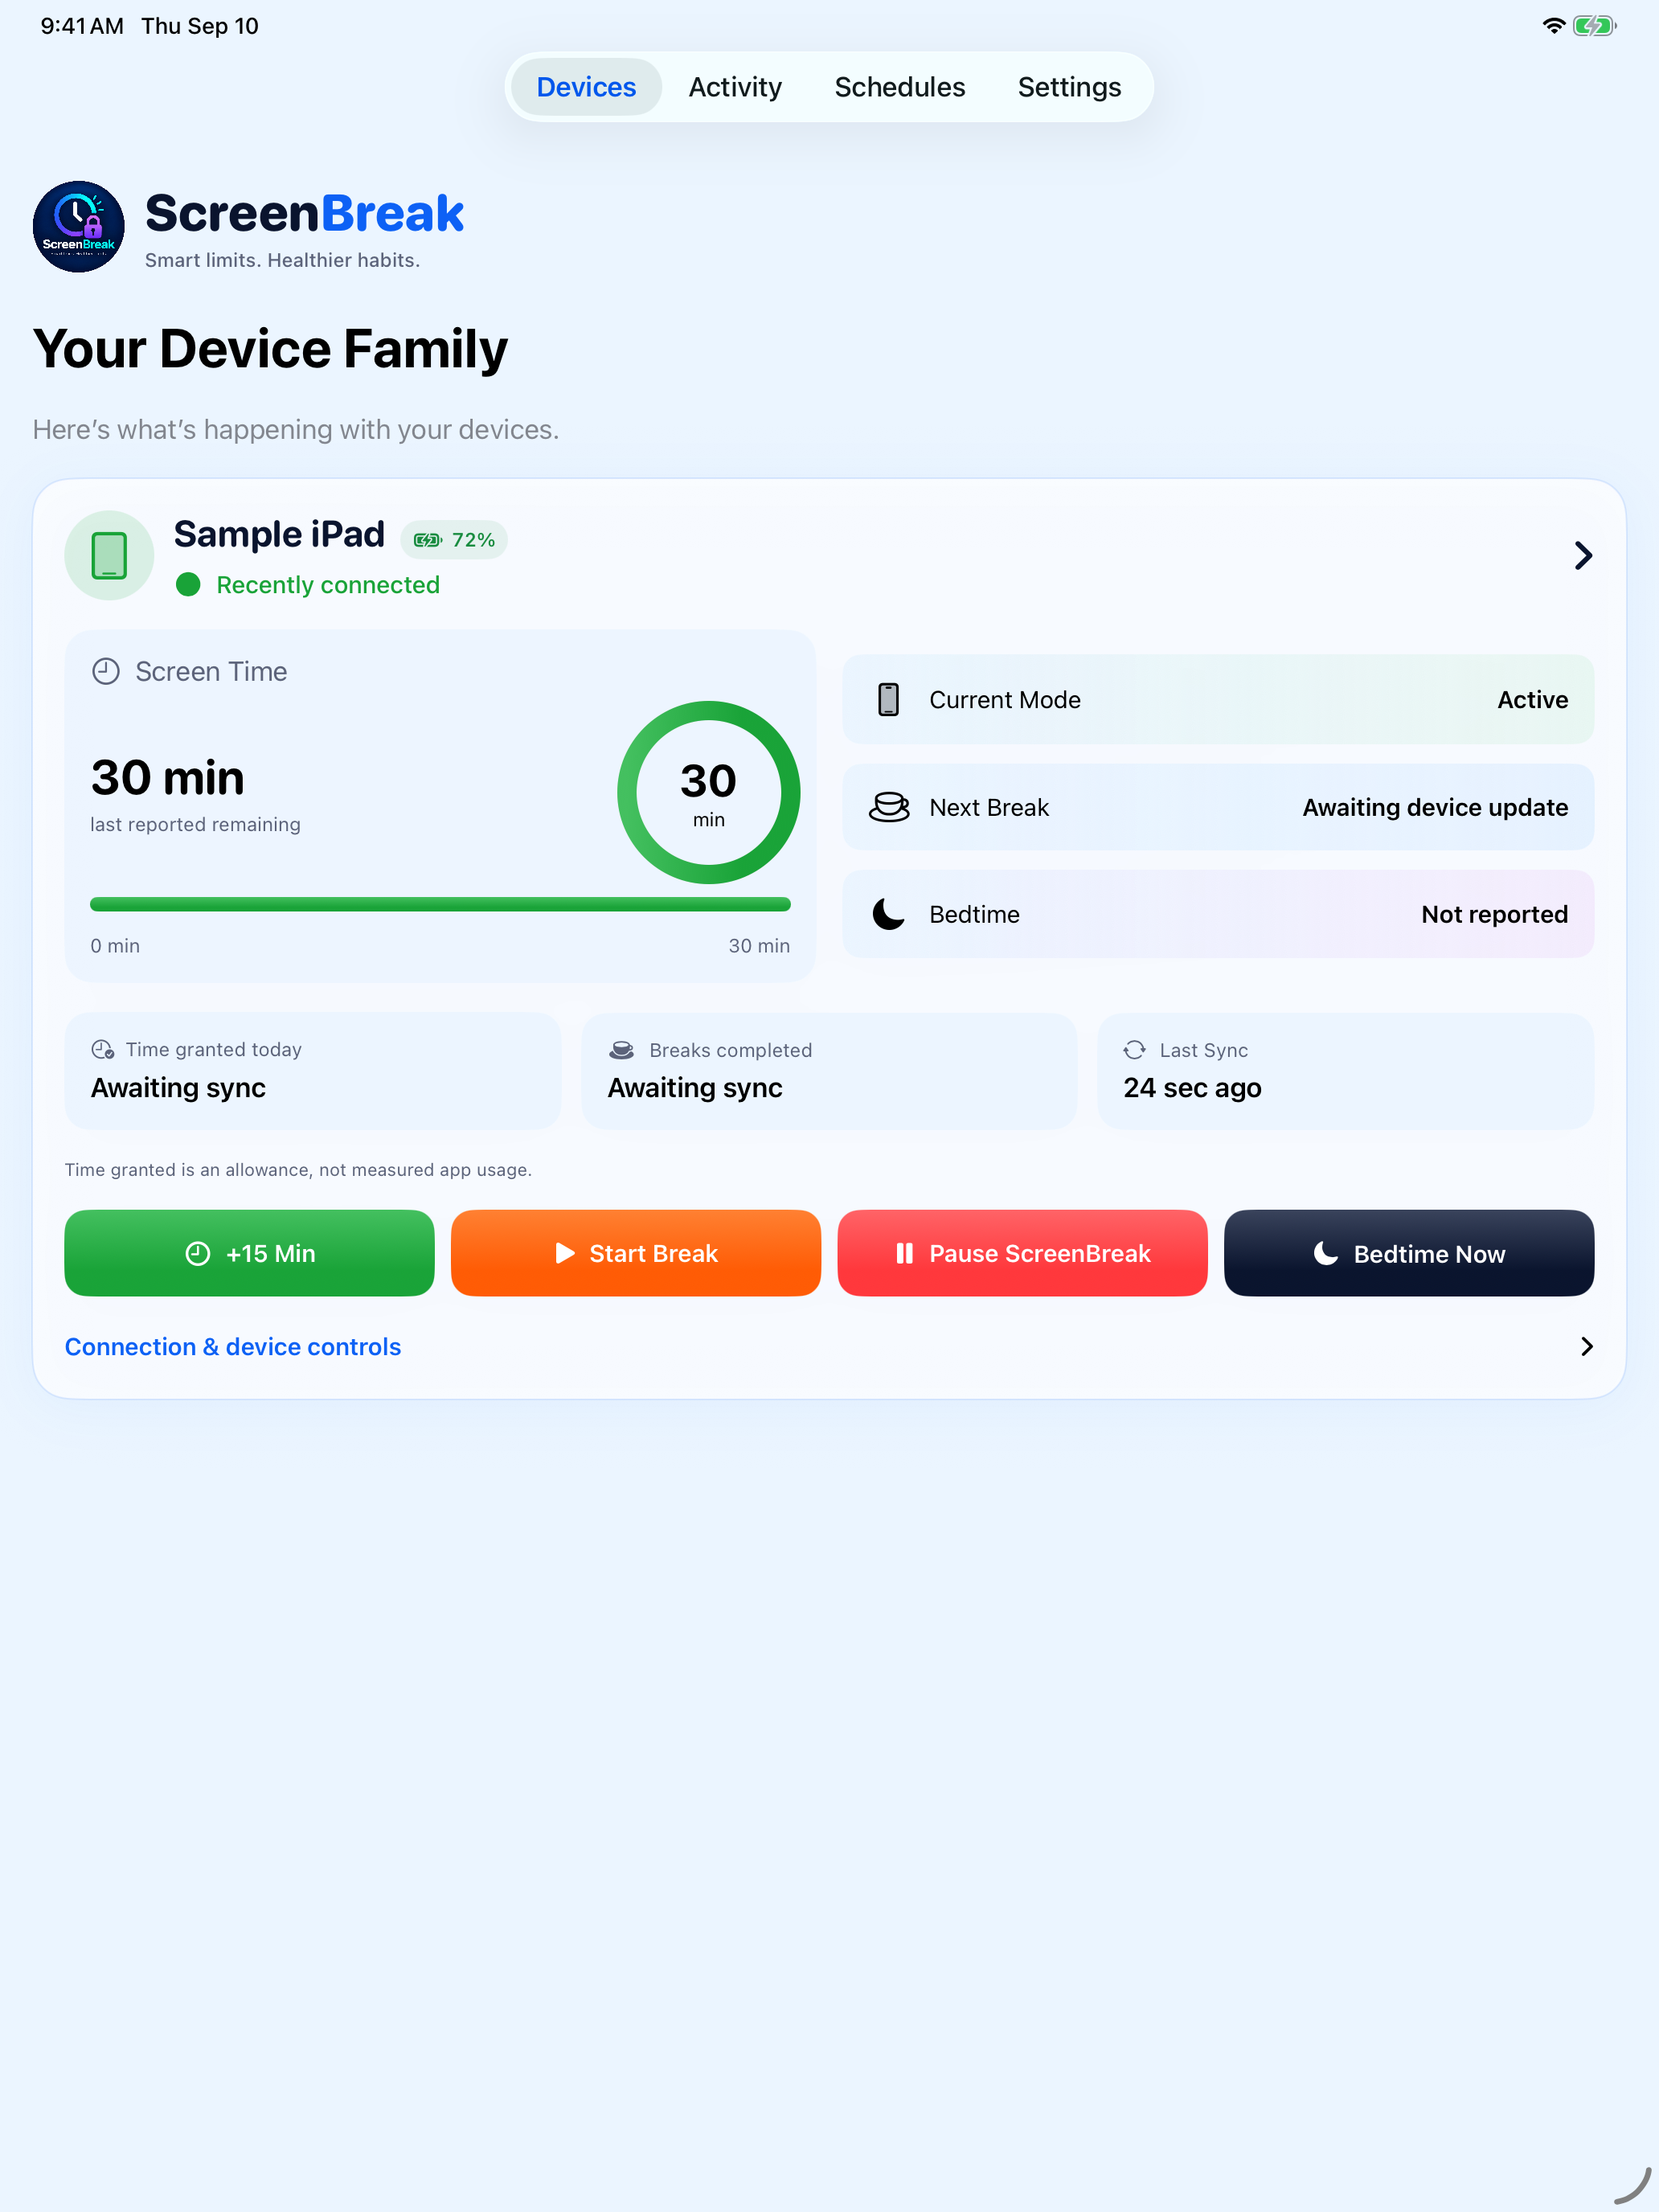Select the Next Break row
The width and height of the screenshot is (1659, 2212).
(x=1218, y=807)
